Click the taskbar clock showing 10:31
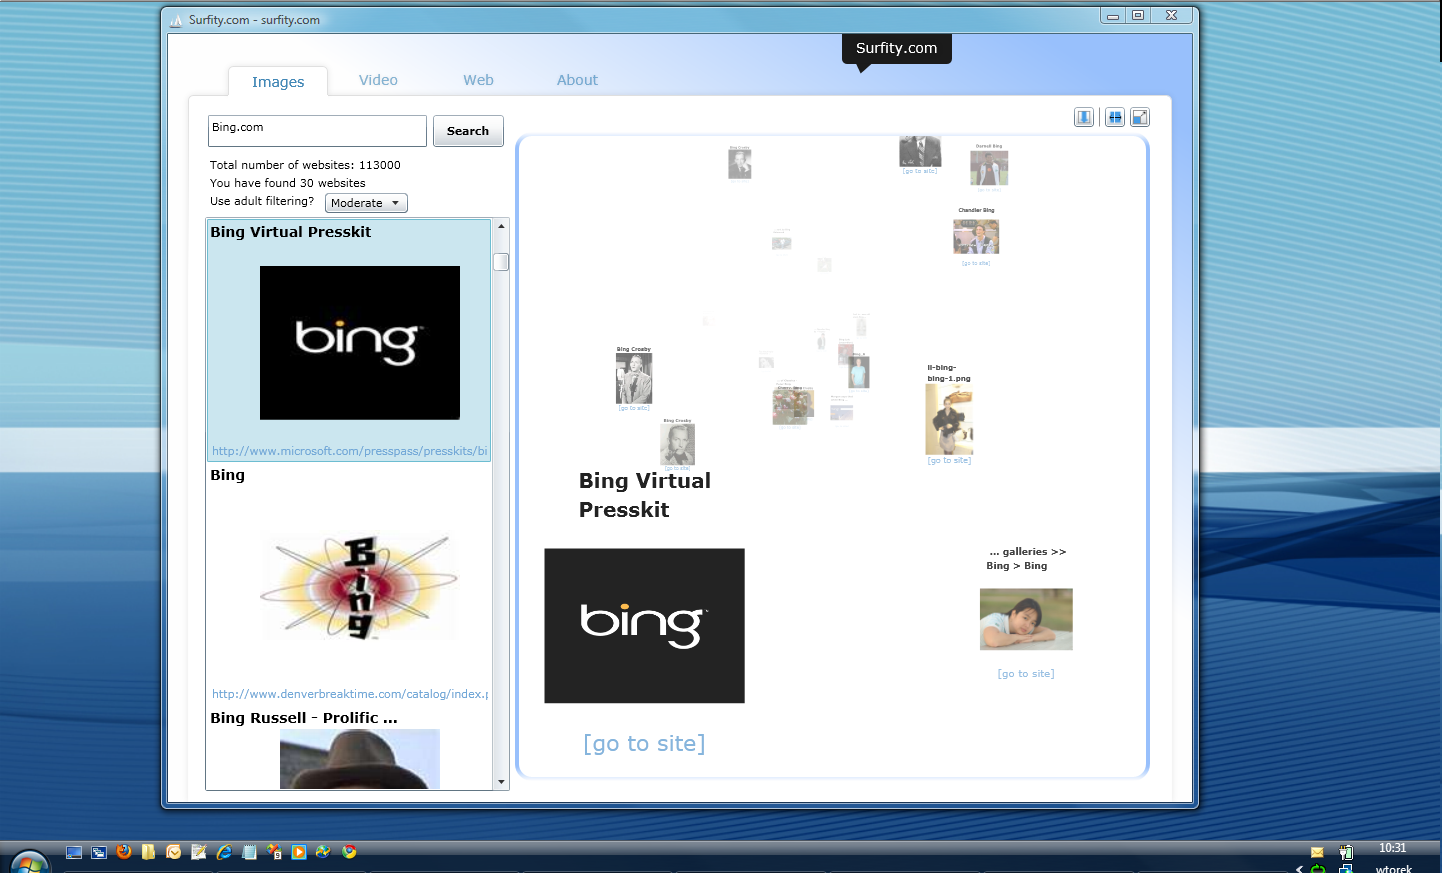The height and width of the screenshot is (873, 1442). click(x=1392, y=848)
